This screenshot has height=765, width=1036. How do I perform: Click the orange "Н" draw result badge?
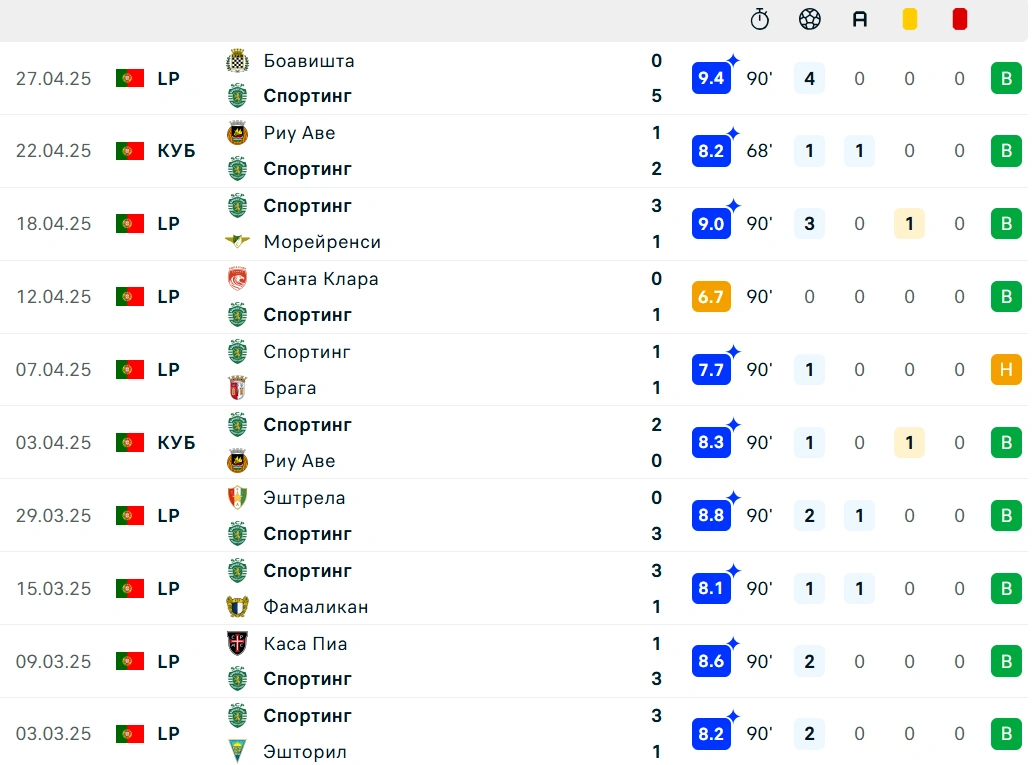1006,369
